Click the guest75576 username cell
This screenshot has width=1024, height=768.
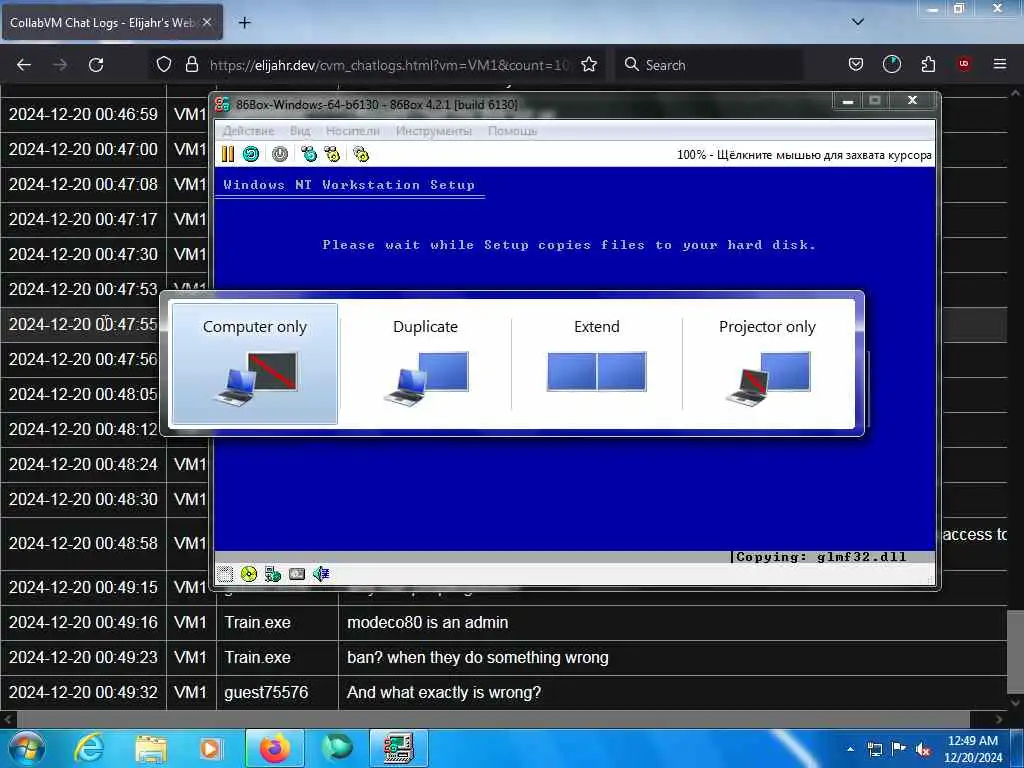coord(277,692)
